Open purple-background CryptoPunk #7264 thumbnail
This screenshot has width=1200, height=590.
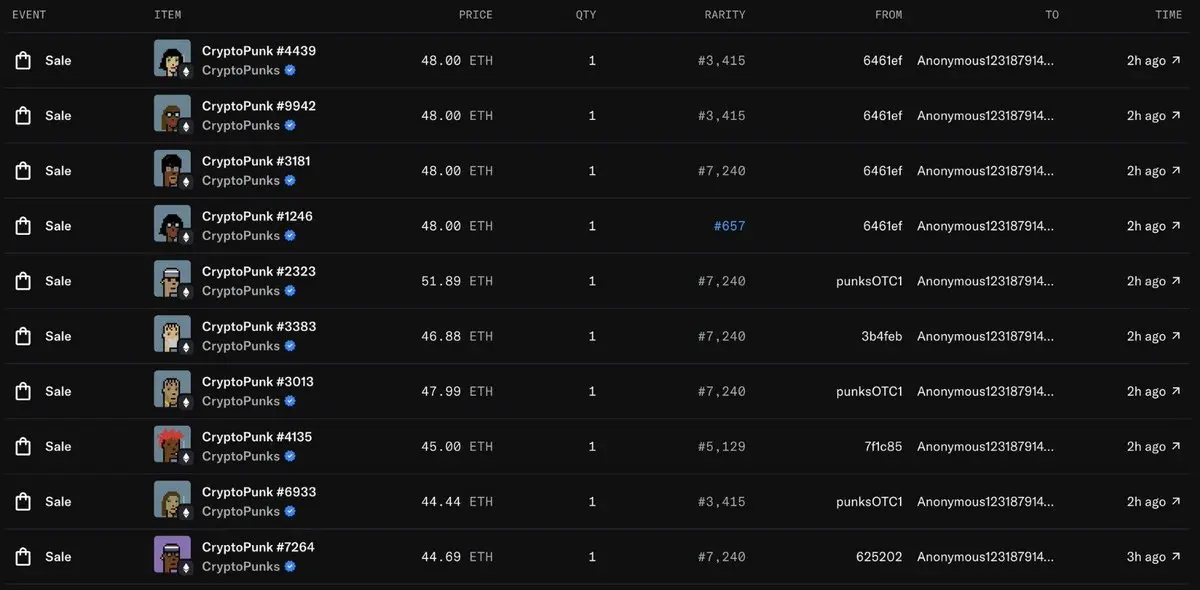click(173, 555)
